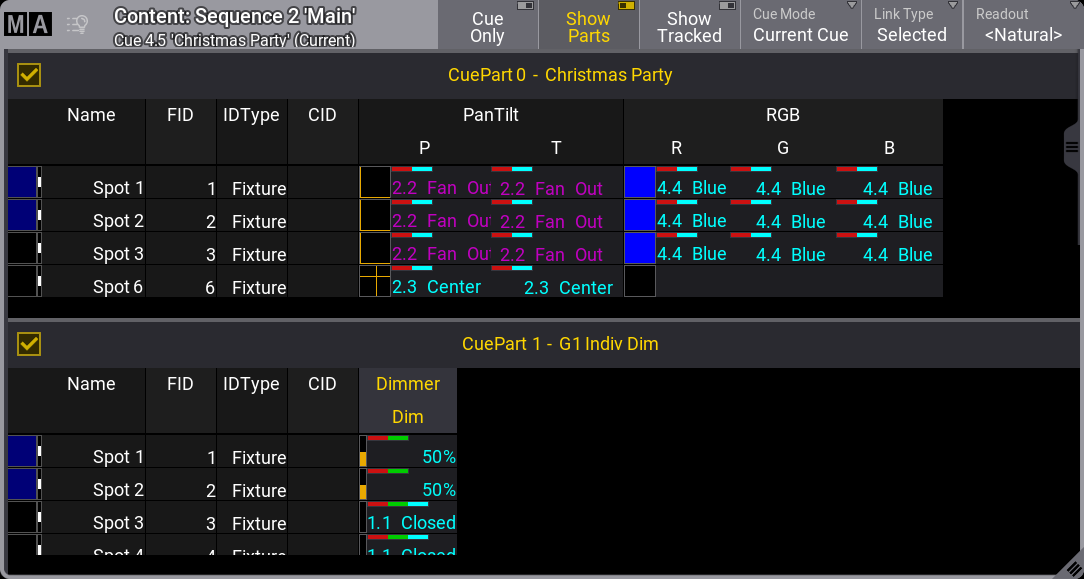Click Spot 1 pan/tilt position preview box
Screen dimensions: 1084x579
point(374,182)
